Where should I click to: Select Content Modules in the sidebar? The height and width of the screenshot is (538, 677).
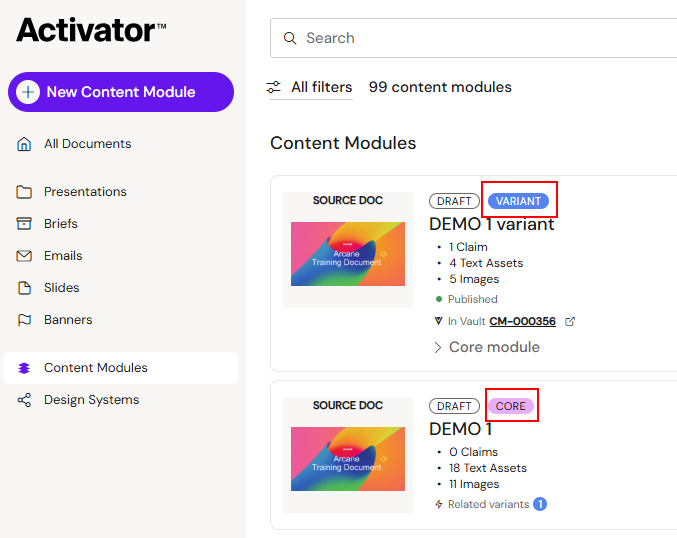click(121, 368)
